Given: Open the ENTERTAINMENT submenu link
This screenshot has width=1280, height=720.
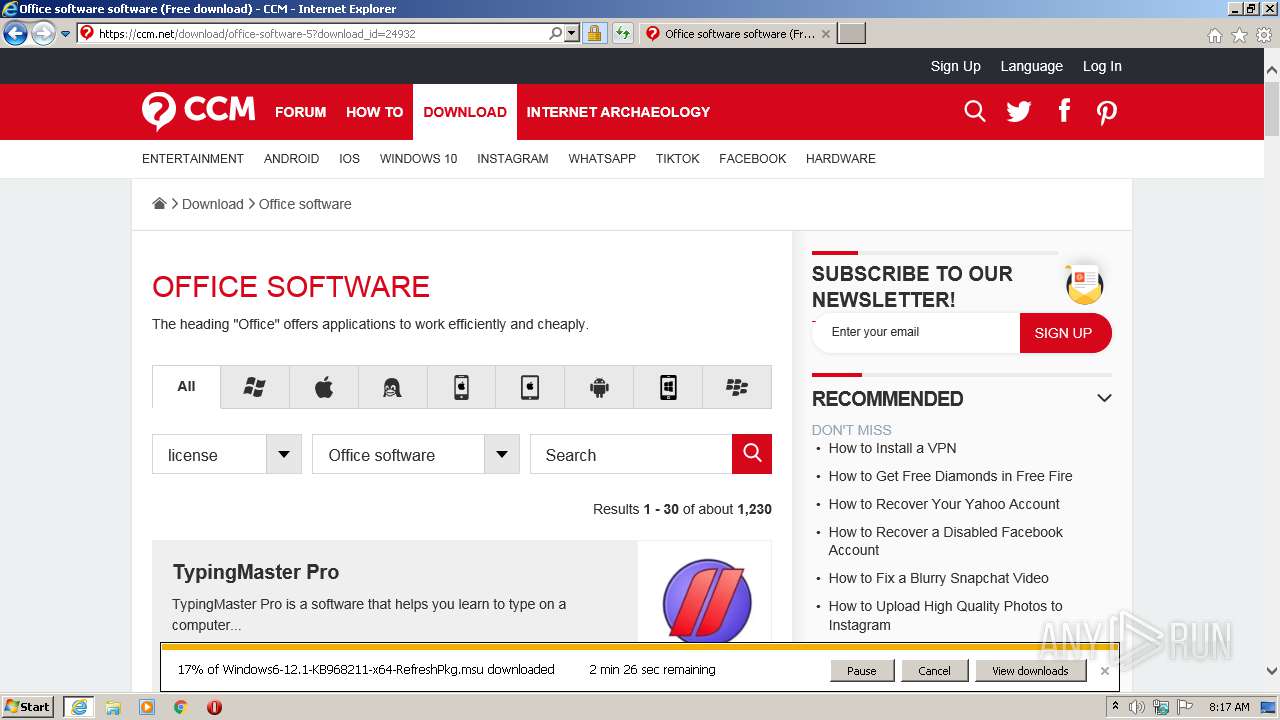Looking at the screenshot, I should click(x=193, y=158).
